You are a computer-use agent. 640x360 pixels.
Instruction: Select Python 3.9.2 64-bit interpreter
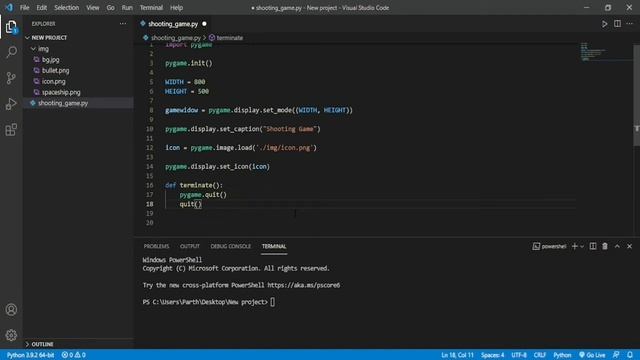pos(31,355)
